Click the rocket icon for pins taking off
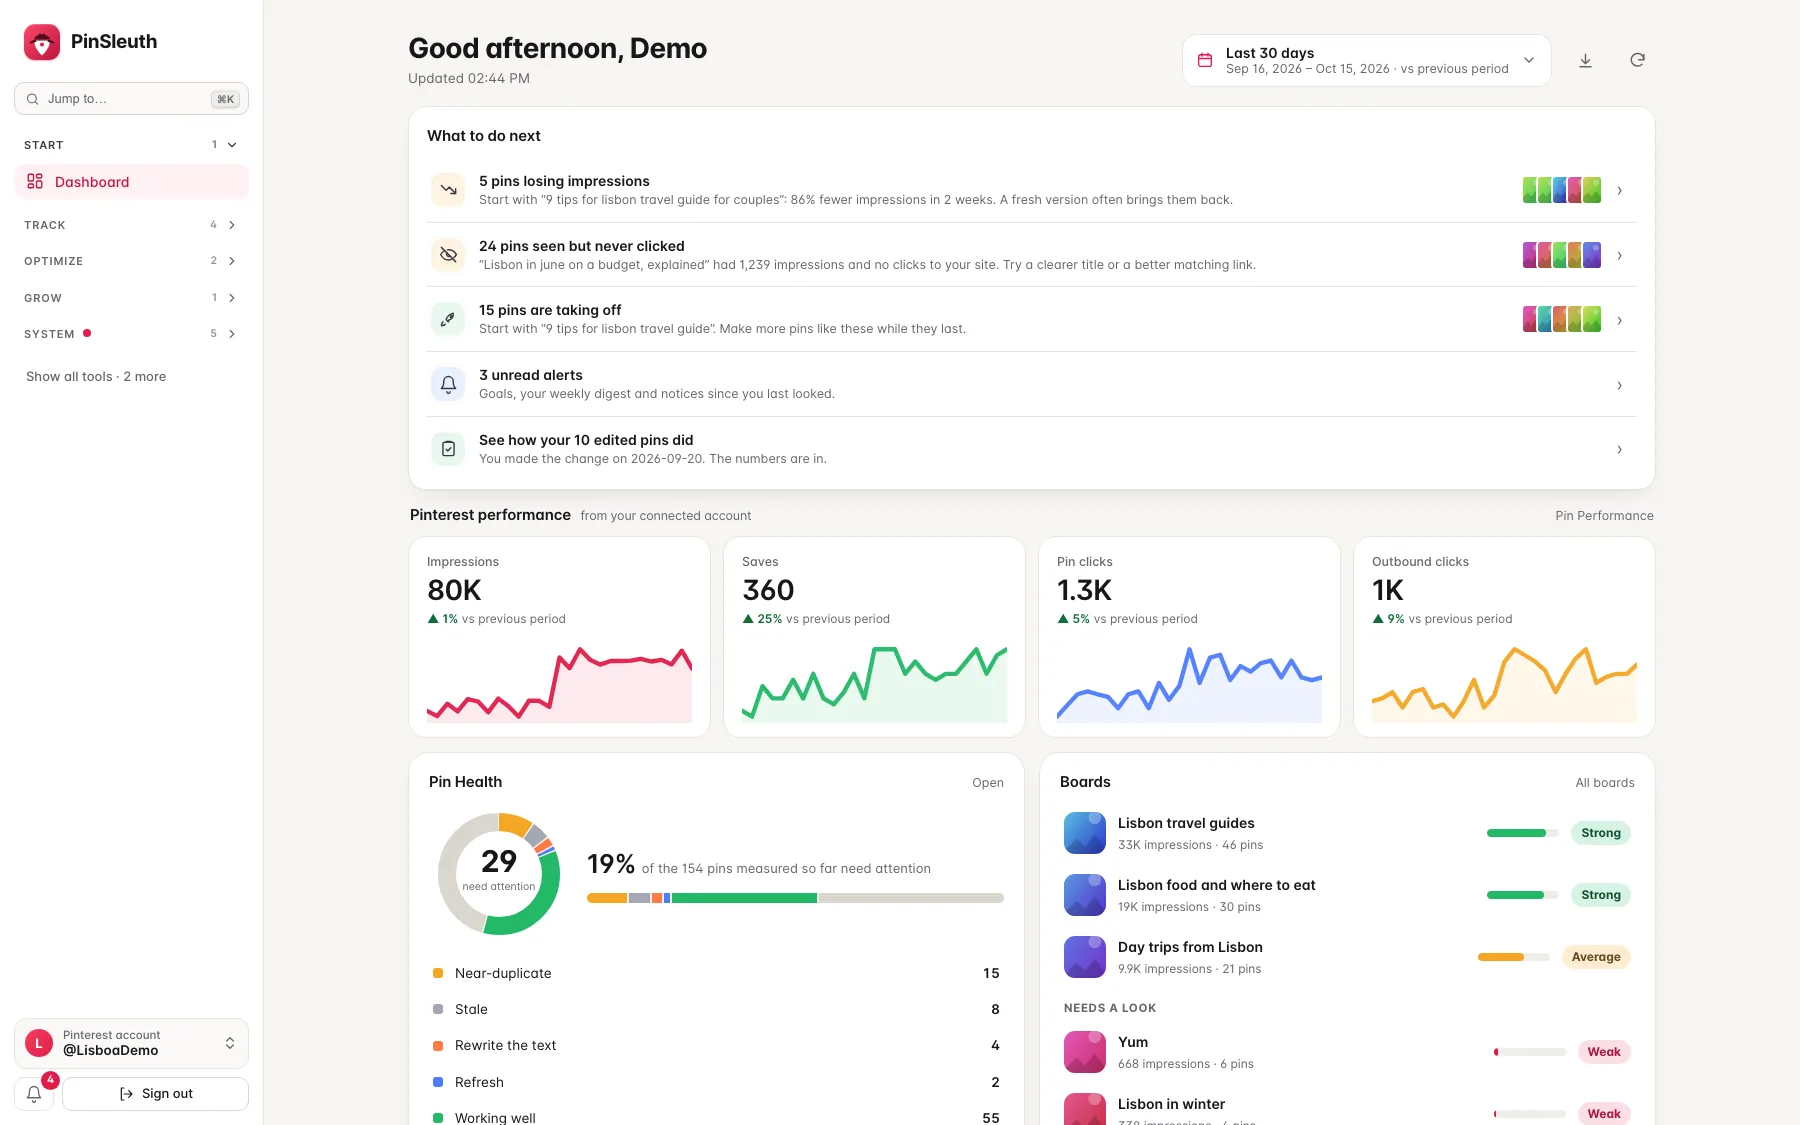 tap(448, 320)
